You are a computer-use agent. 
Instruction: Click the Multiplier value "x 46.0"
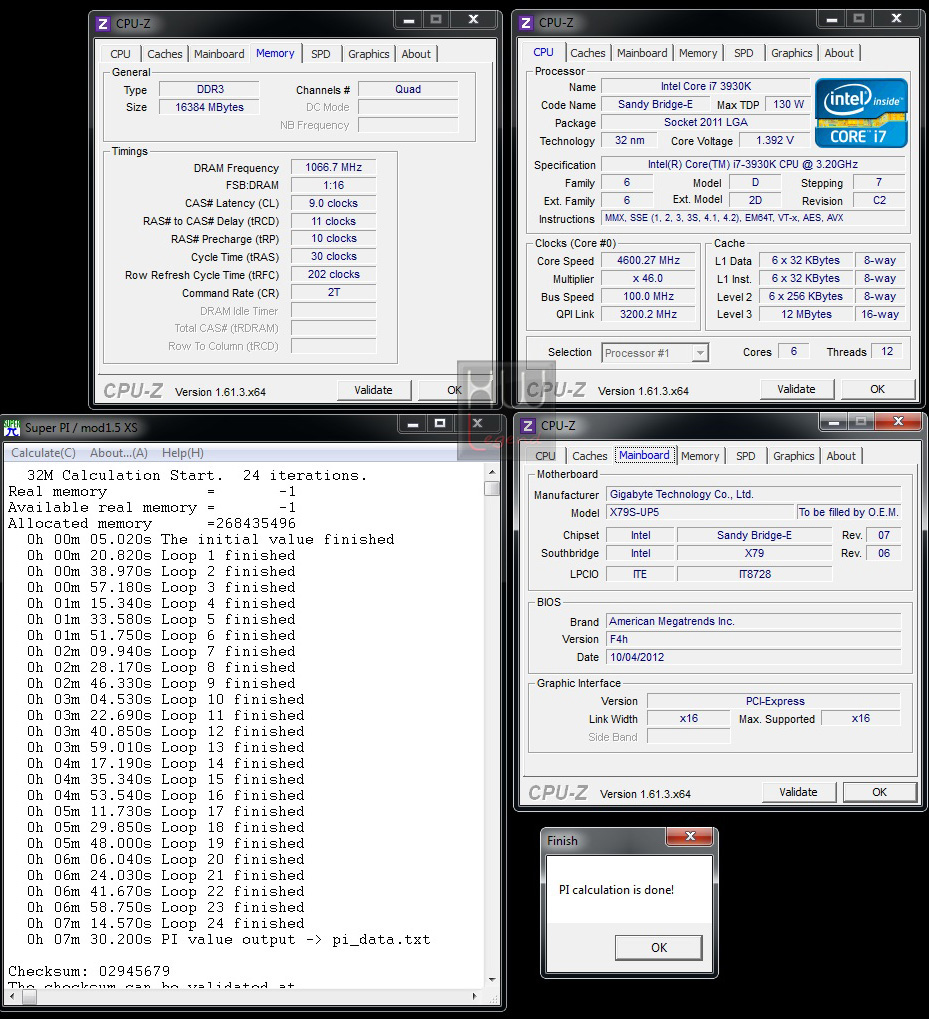point(648,279)
